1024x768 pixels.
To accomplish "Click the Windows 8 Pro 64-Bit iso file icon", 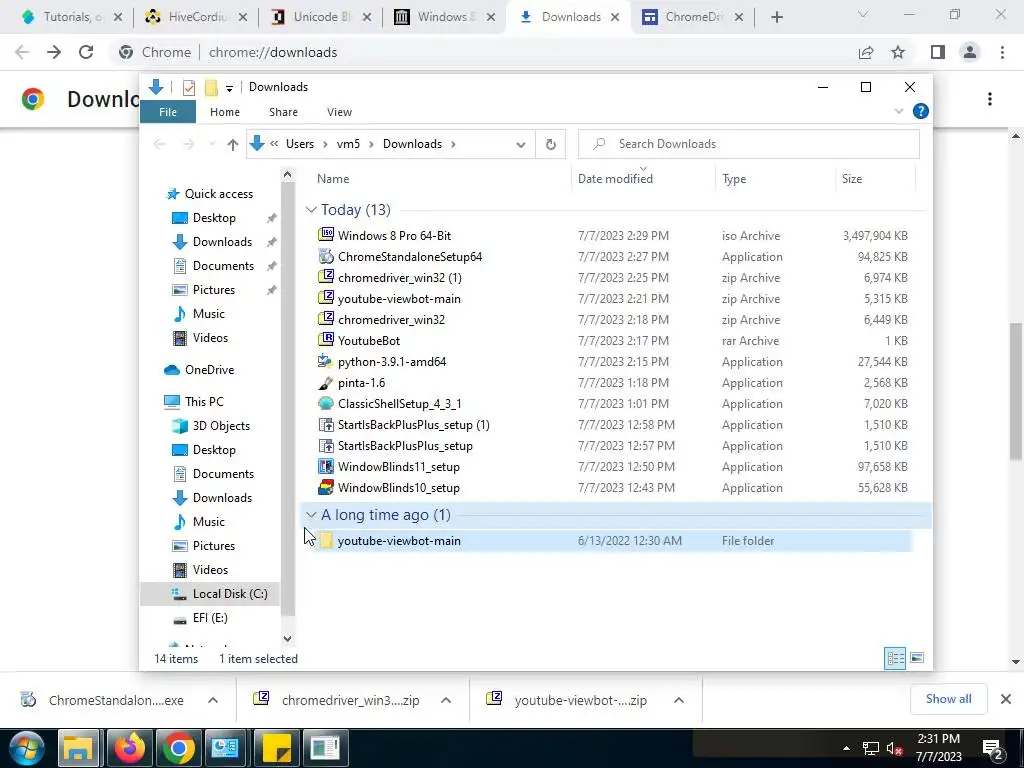I will (x=325, y=235).
